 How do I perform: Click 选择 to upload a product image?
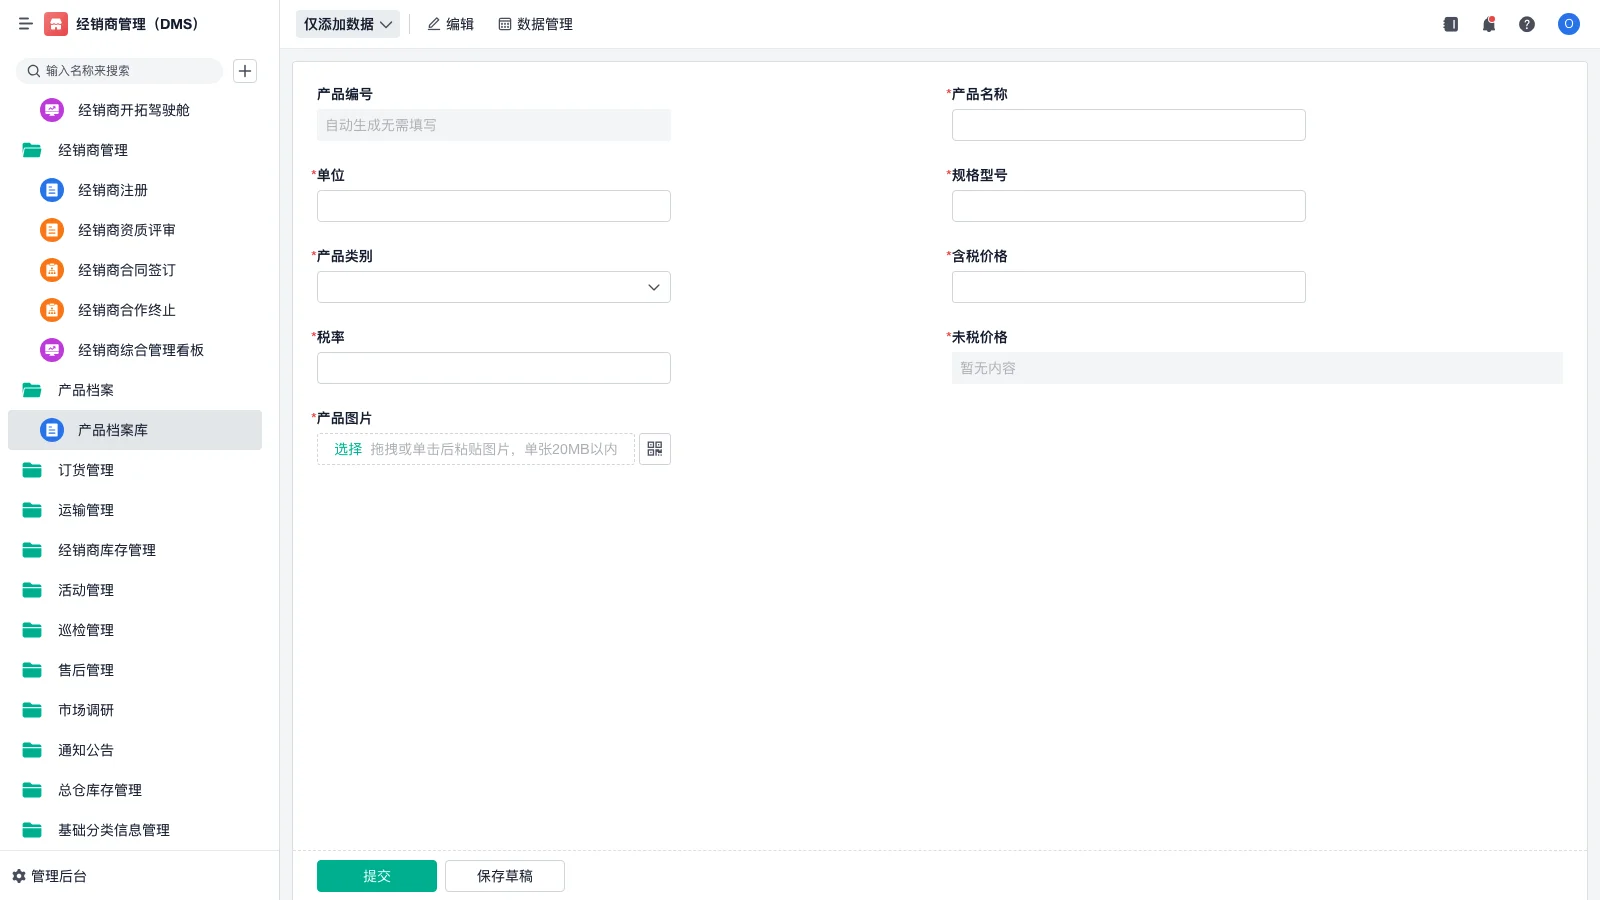(x=347, y=449)
